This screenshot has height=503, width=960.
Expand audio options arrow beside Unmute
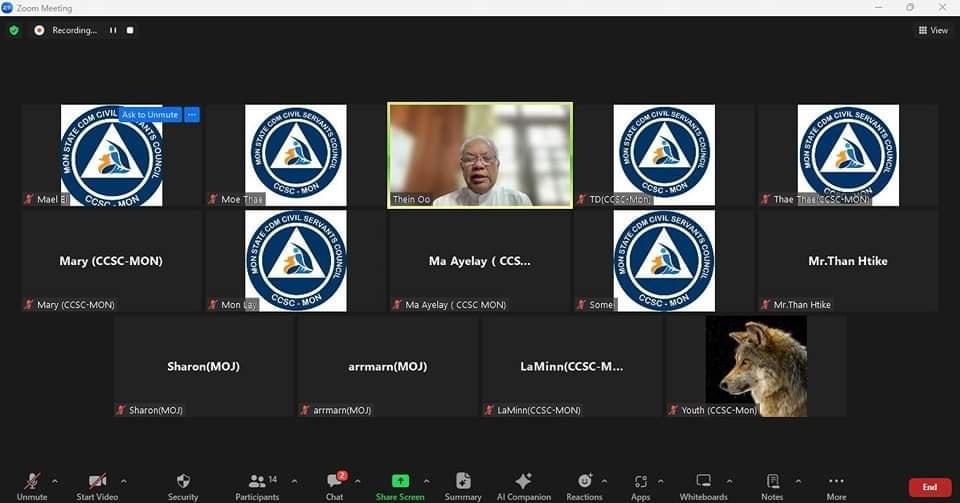tap(55, 482)
